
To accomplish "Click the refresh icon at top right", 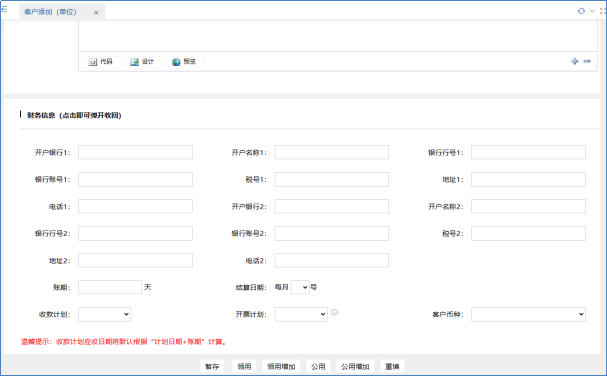I will point(581,11).
